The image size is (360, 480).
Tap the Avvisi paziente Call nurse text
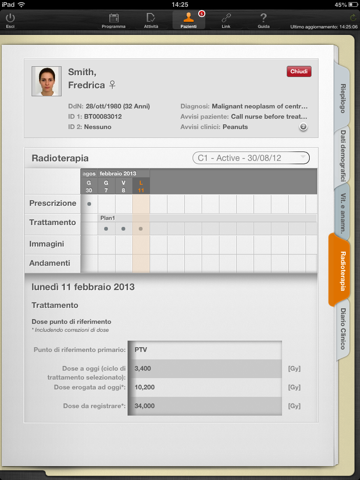[269, 116]
